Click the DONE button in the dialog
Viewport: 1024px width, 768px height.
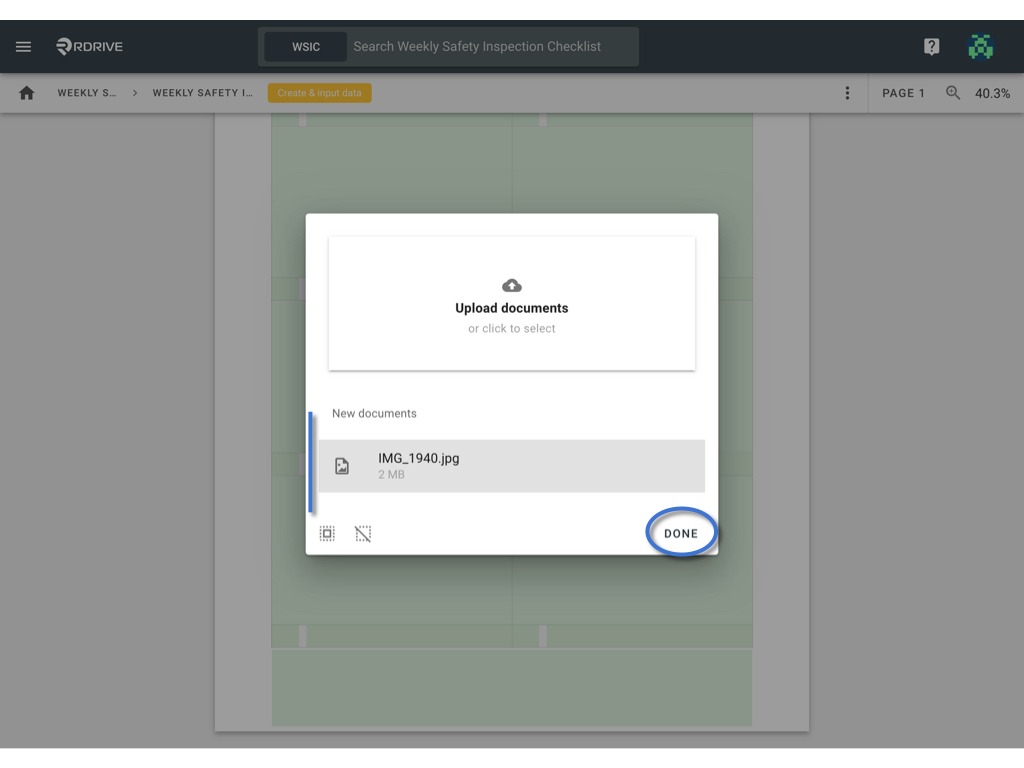[681, 533]
